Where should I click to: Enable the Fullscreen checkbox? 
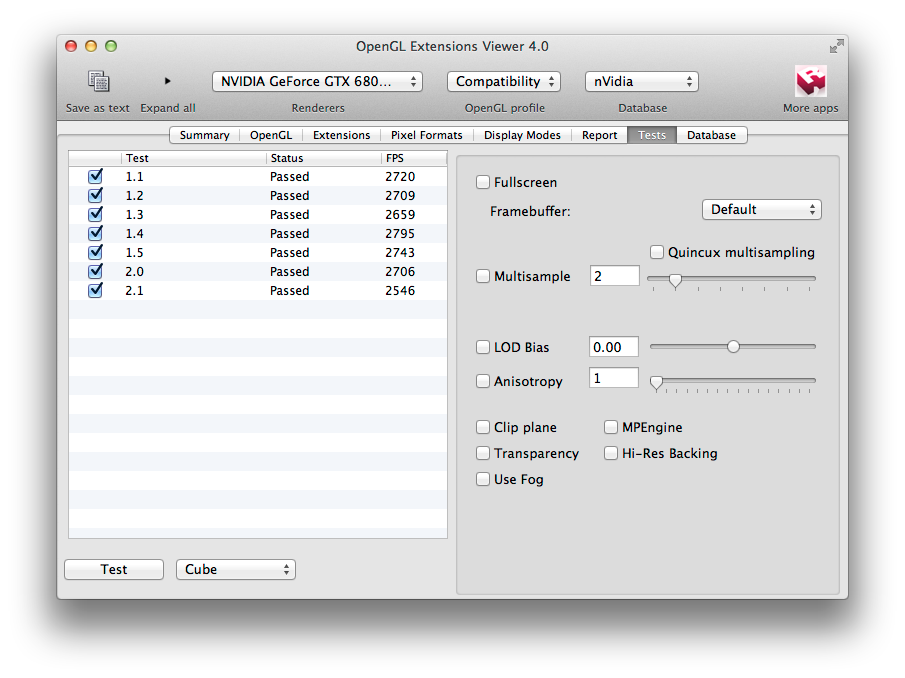(x=483, y=182)
